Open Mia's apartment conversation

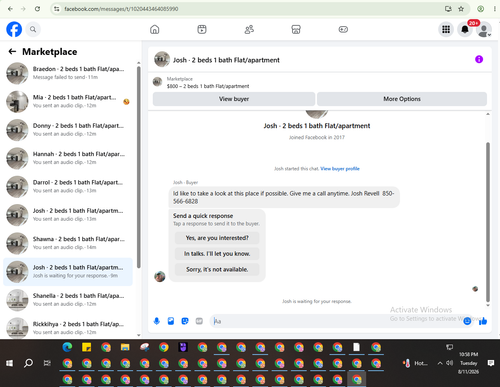pyautogui.click(x=68, y=101)
